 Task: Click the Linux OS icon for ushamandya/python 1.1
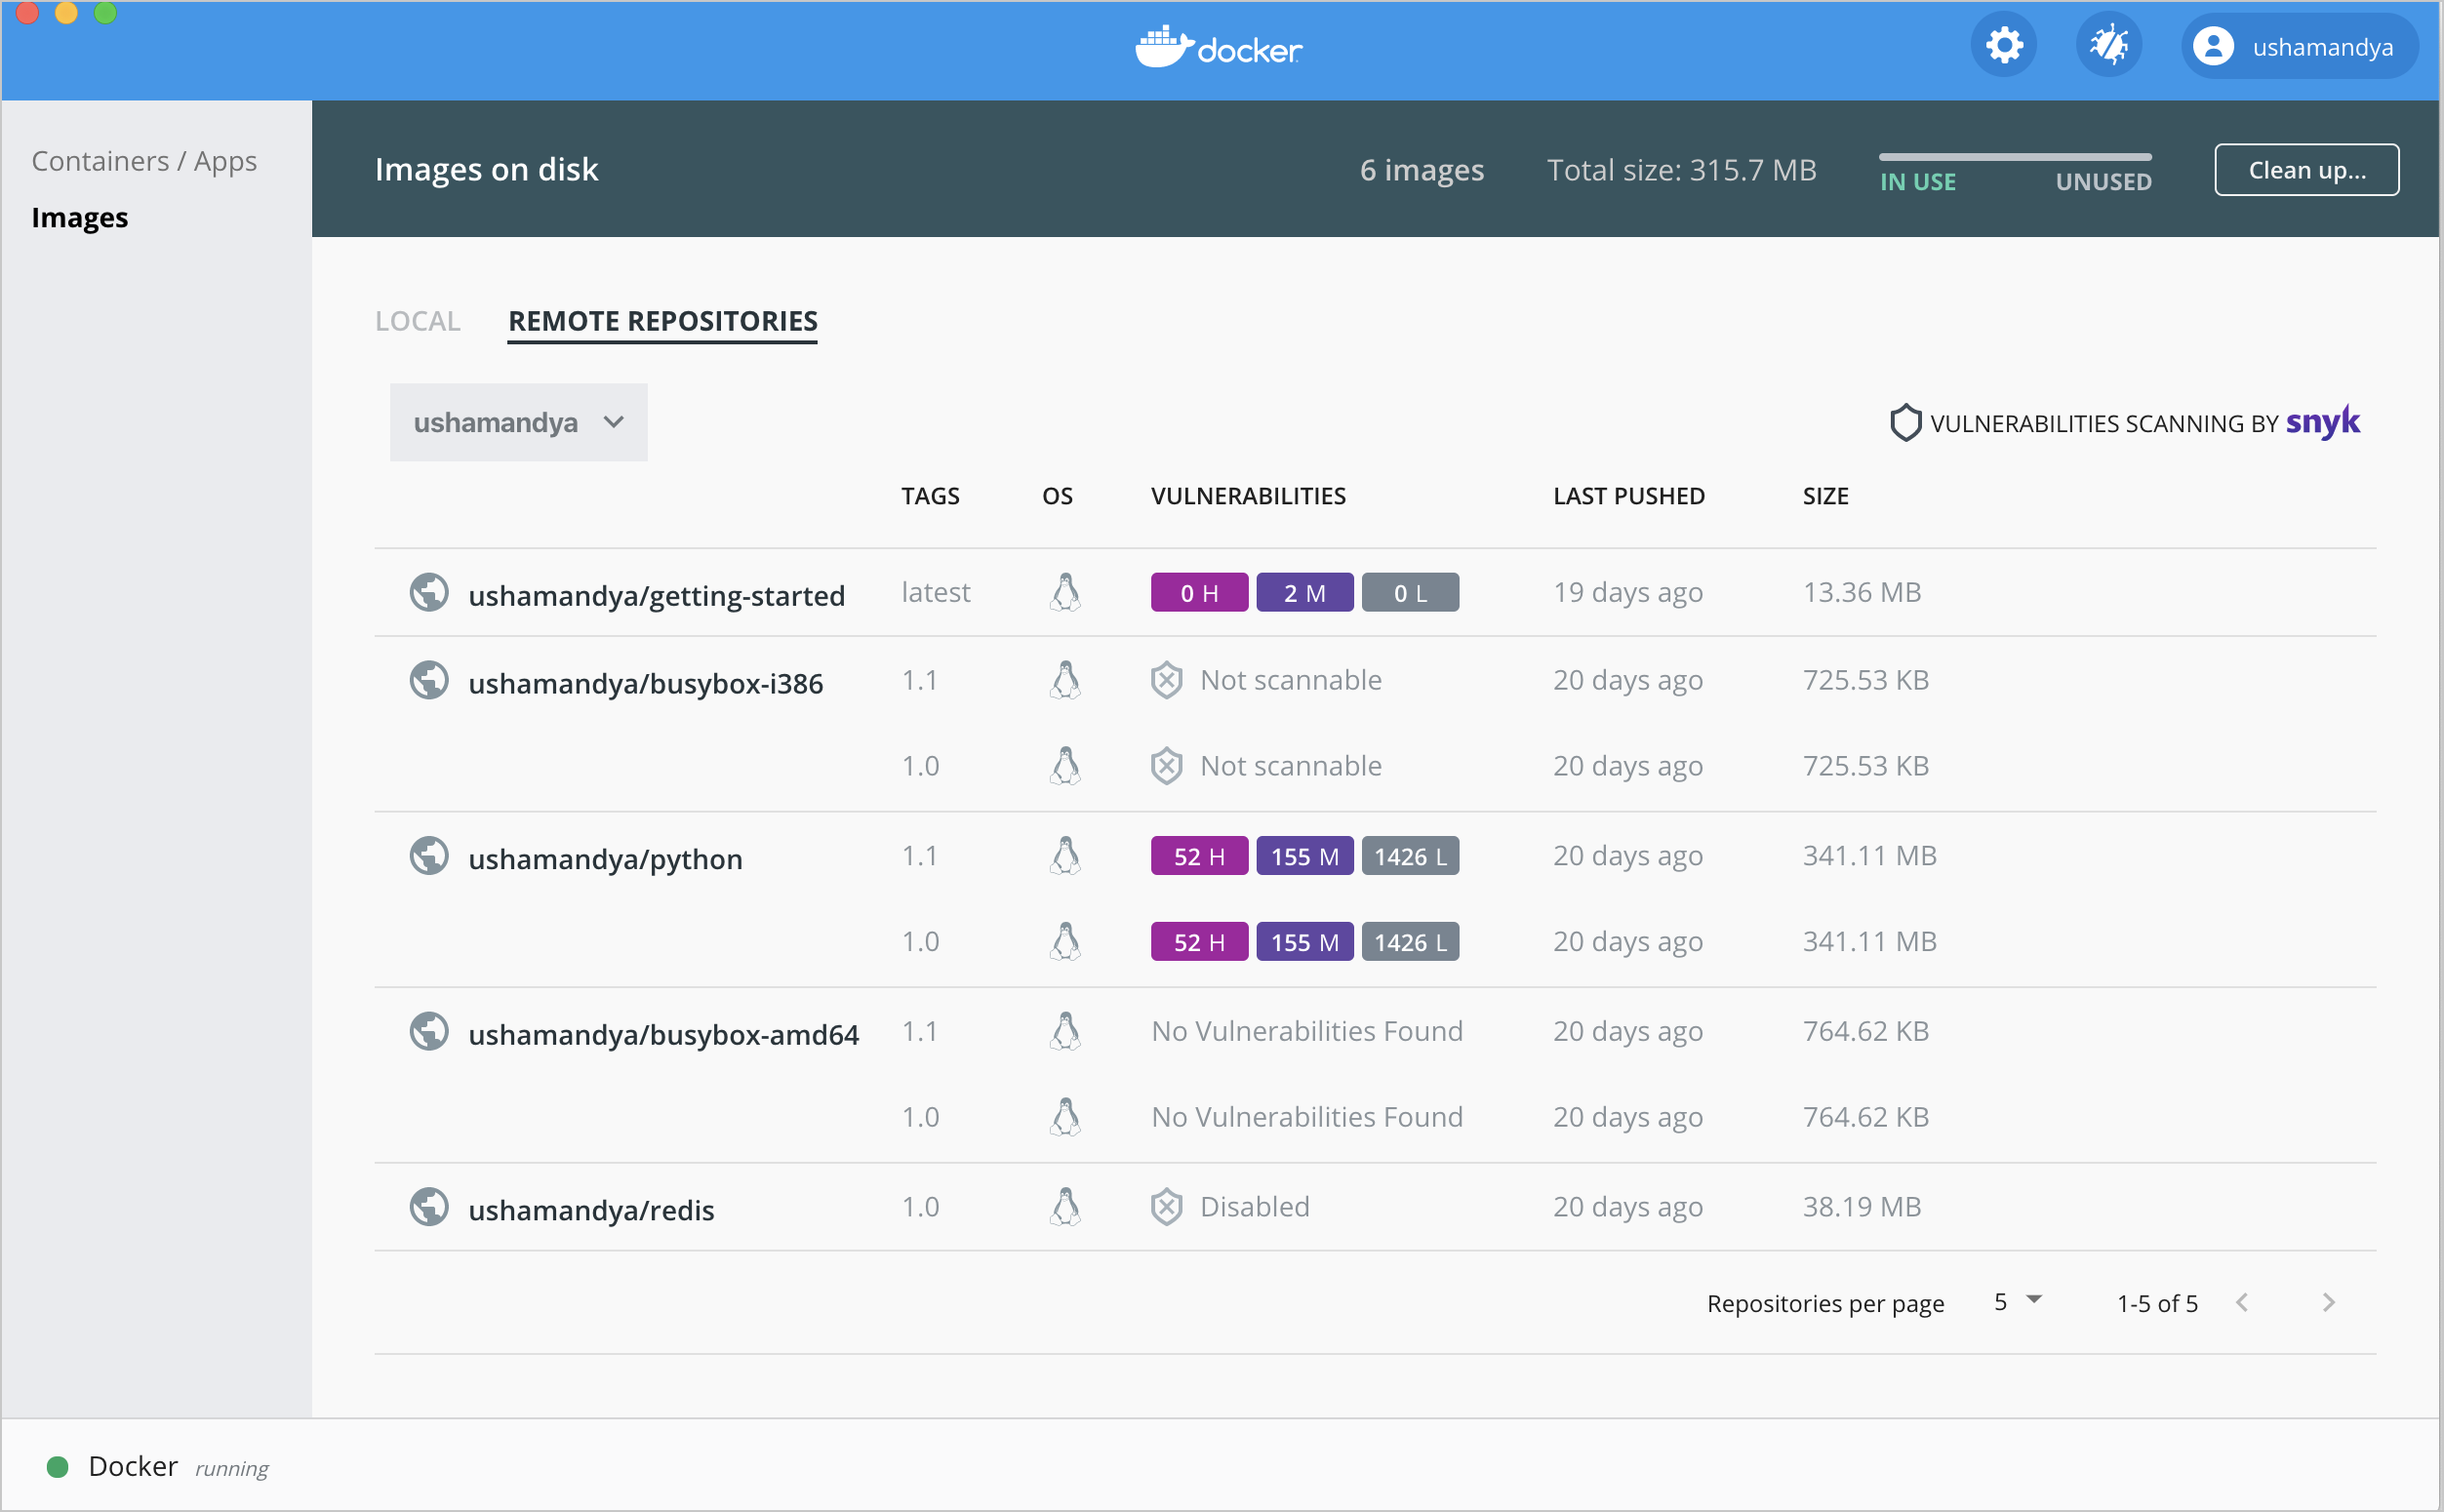[x=1065, y=855]
